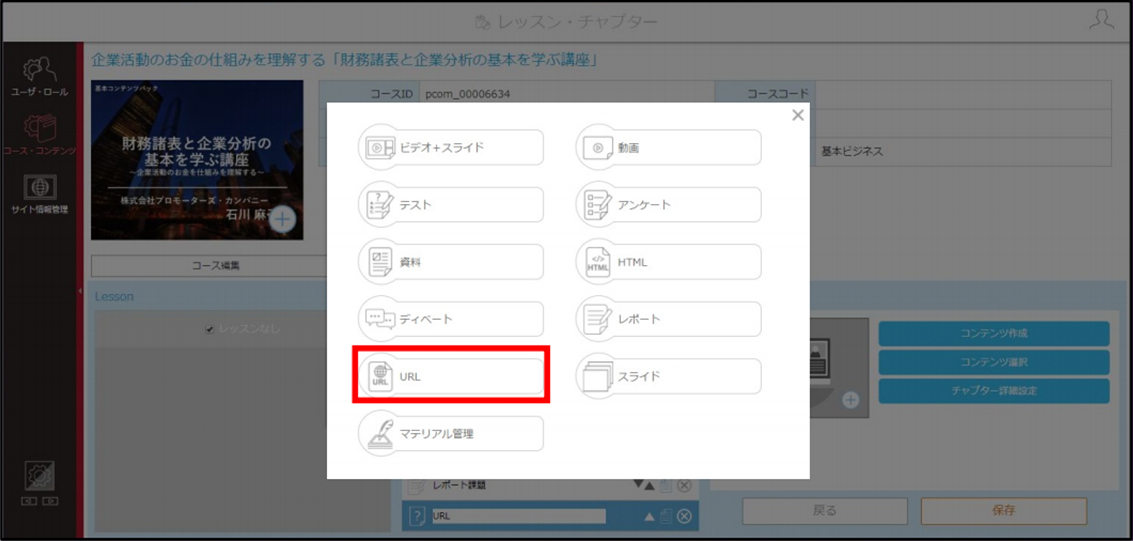Open サイト情報管理 in the sidebar
This screenshot has width=1133, height=541.
tap(40, 194)
